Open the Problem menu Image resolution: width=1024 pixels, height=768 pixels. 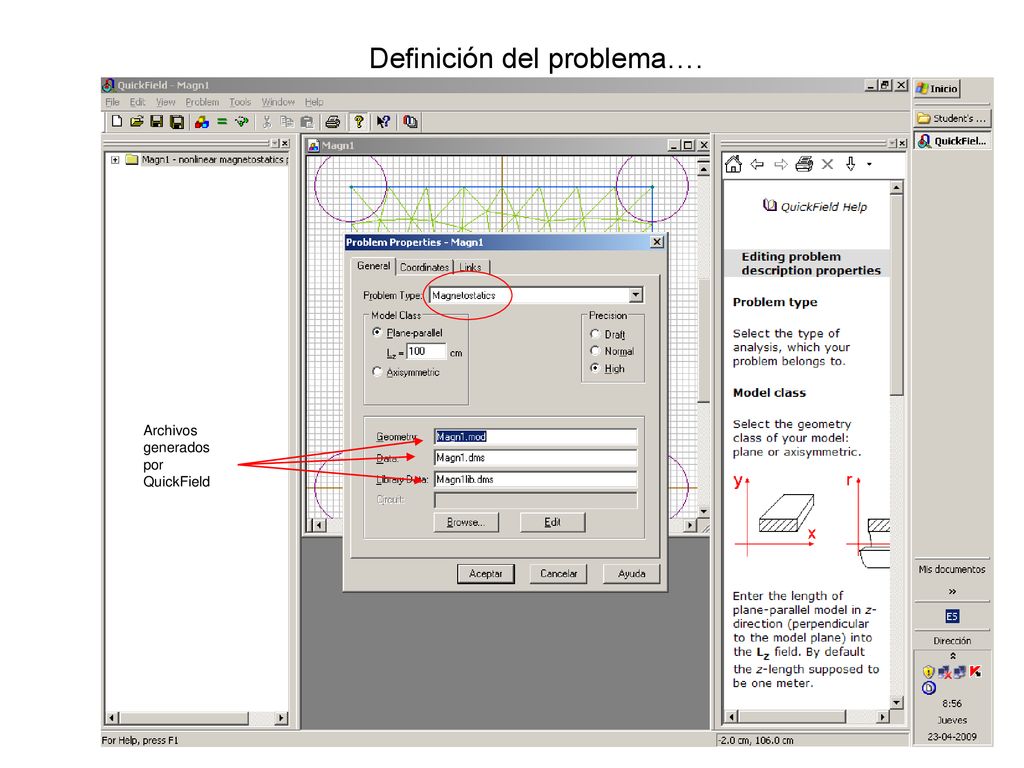(x=202, y=102)
